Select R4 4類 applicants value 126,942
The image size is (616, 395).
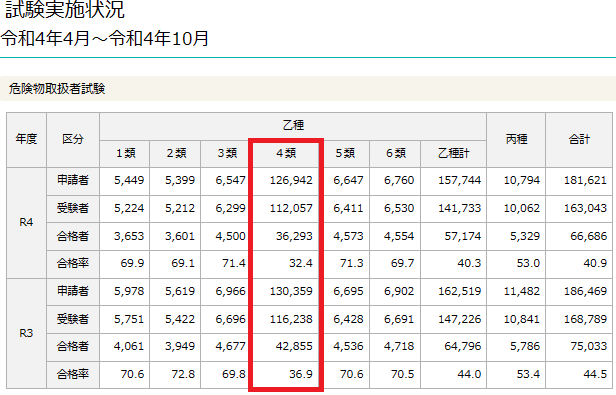coord(291,180)
